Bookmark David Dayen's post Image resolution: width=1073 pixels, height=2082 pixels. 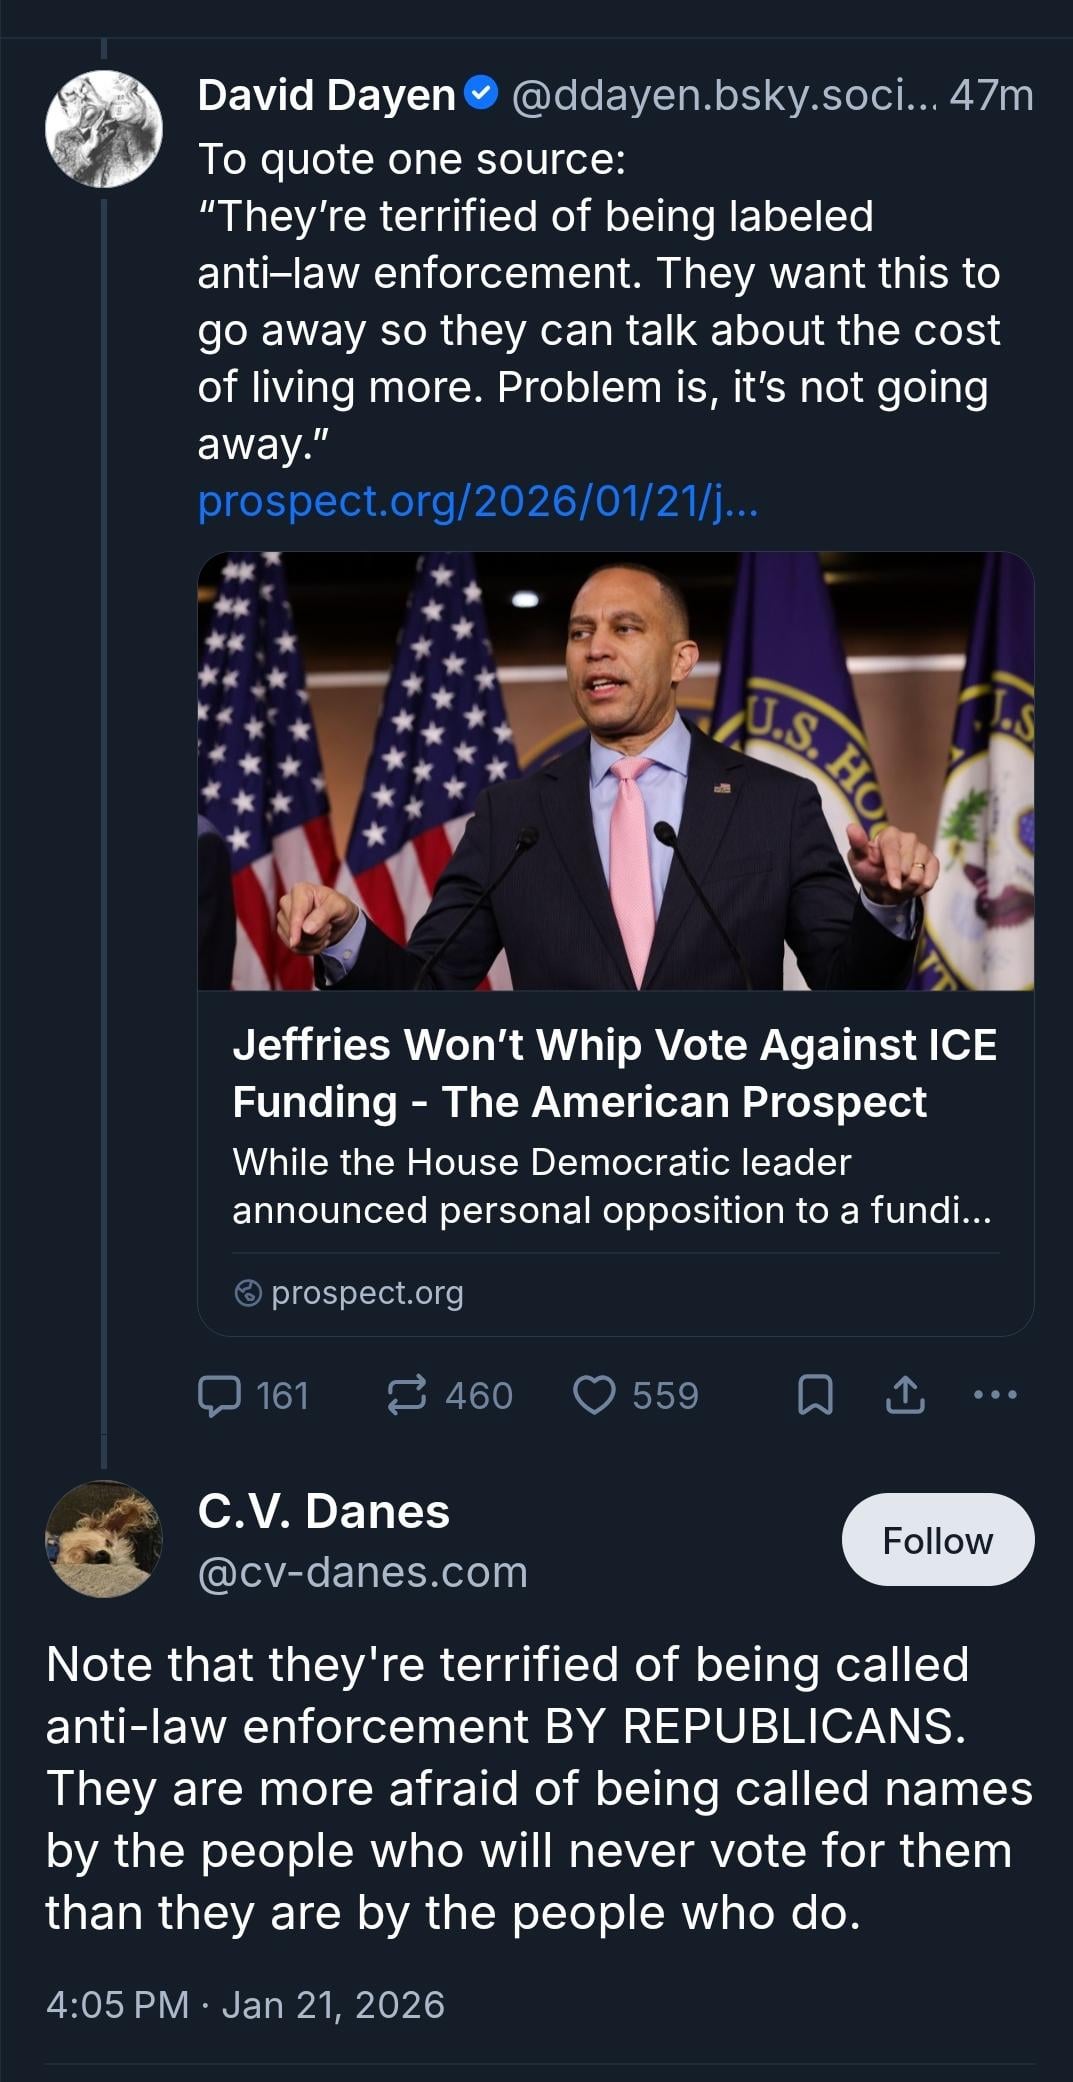pyautogui.click(x=815, y=1395)
